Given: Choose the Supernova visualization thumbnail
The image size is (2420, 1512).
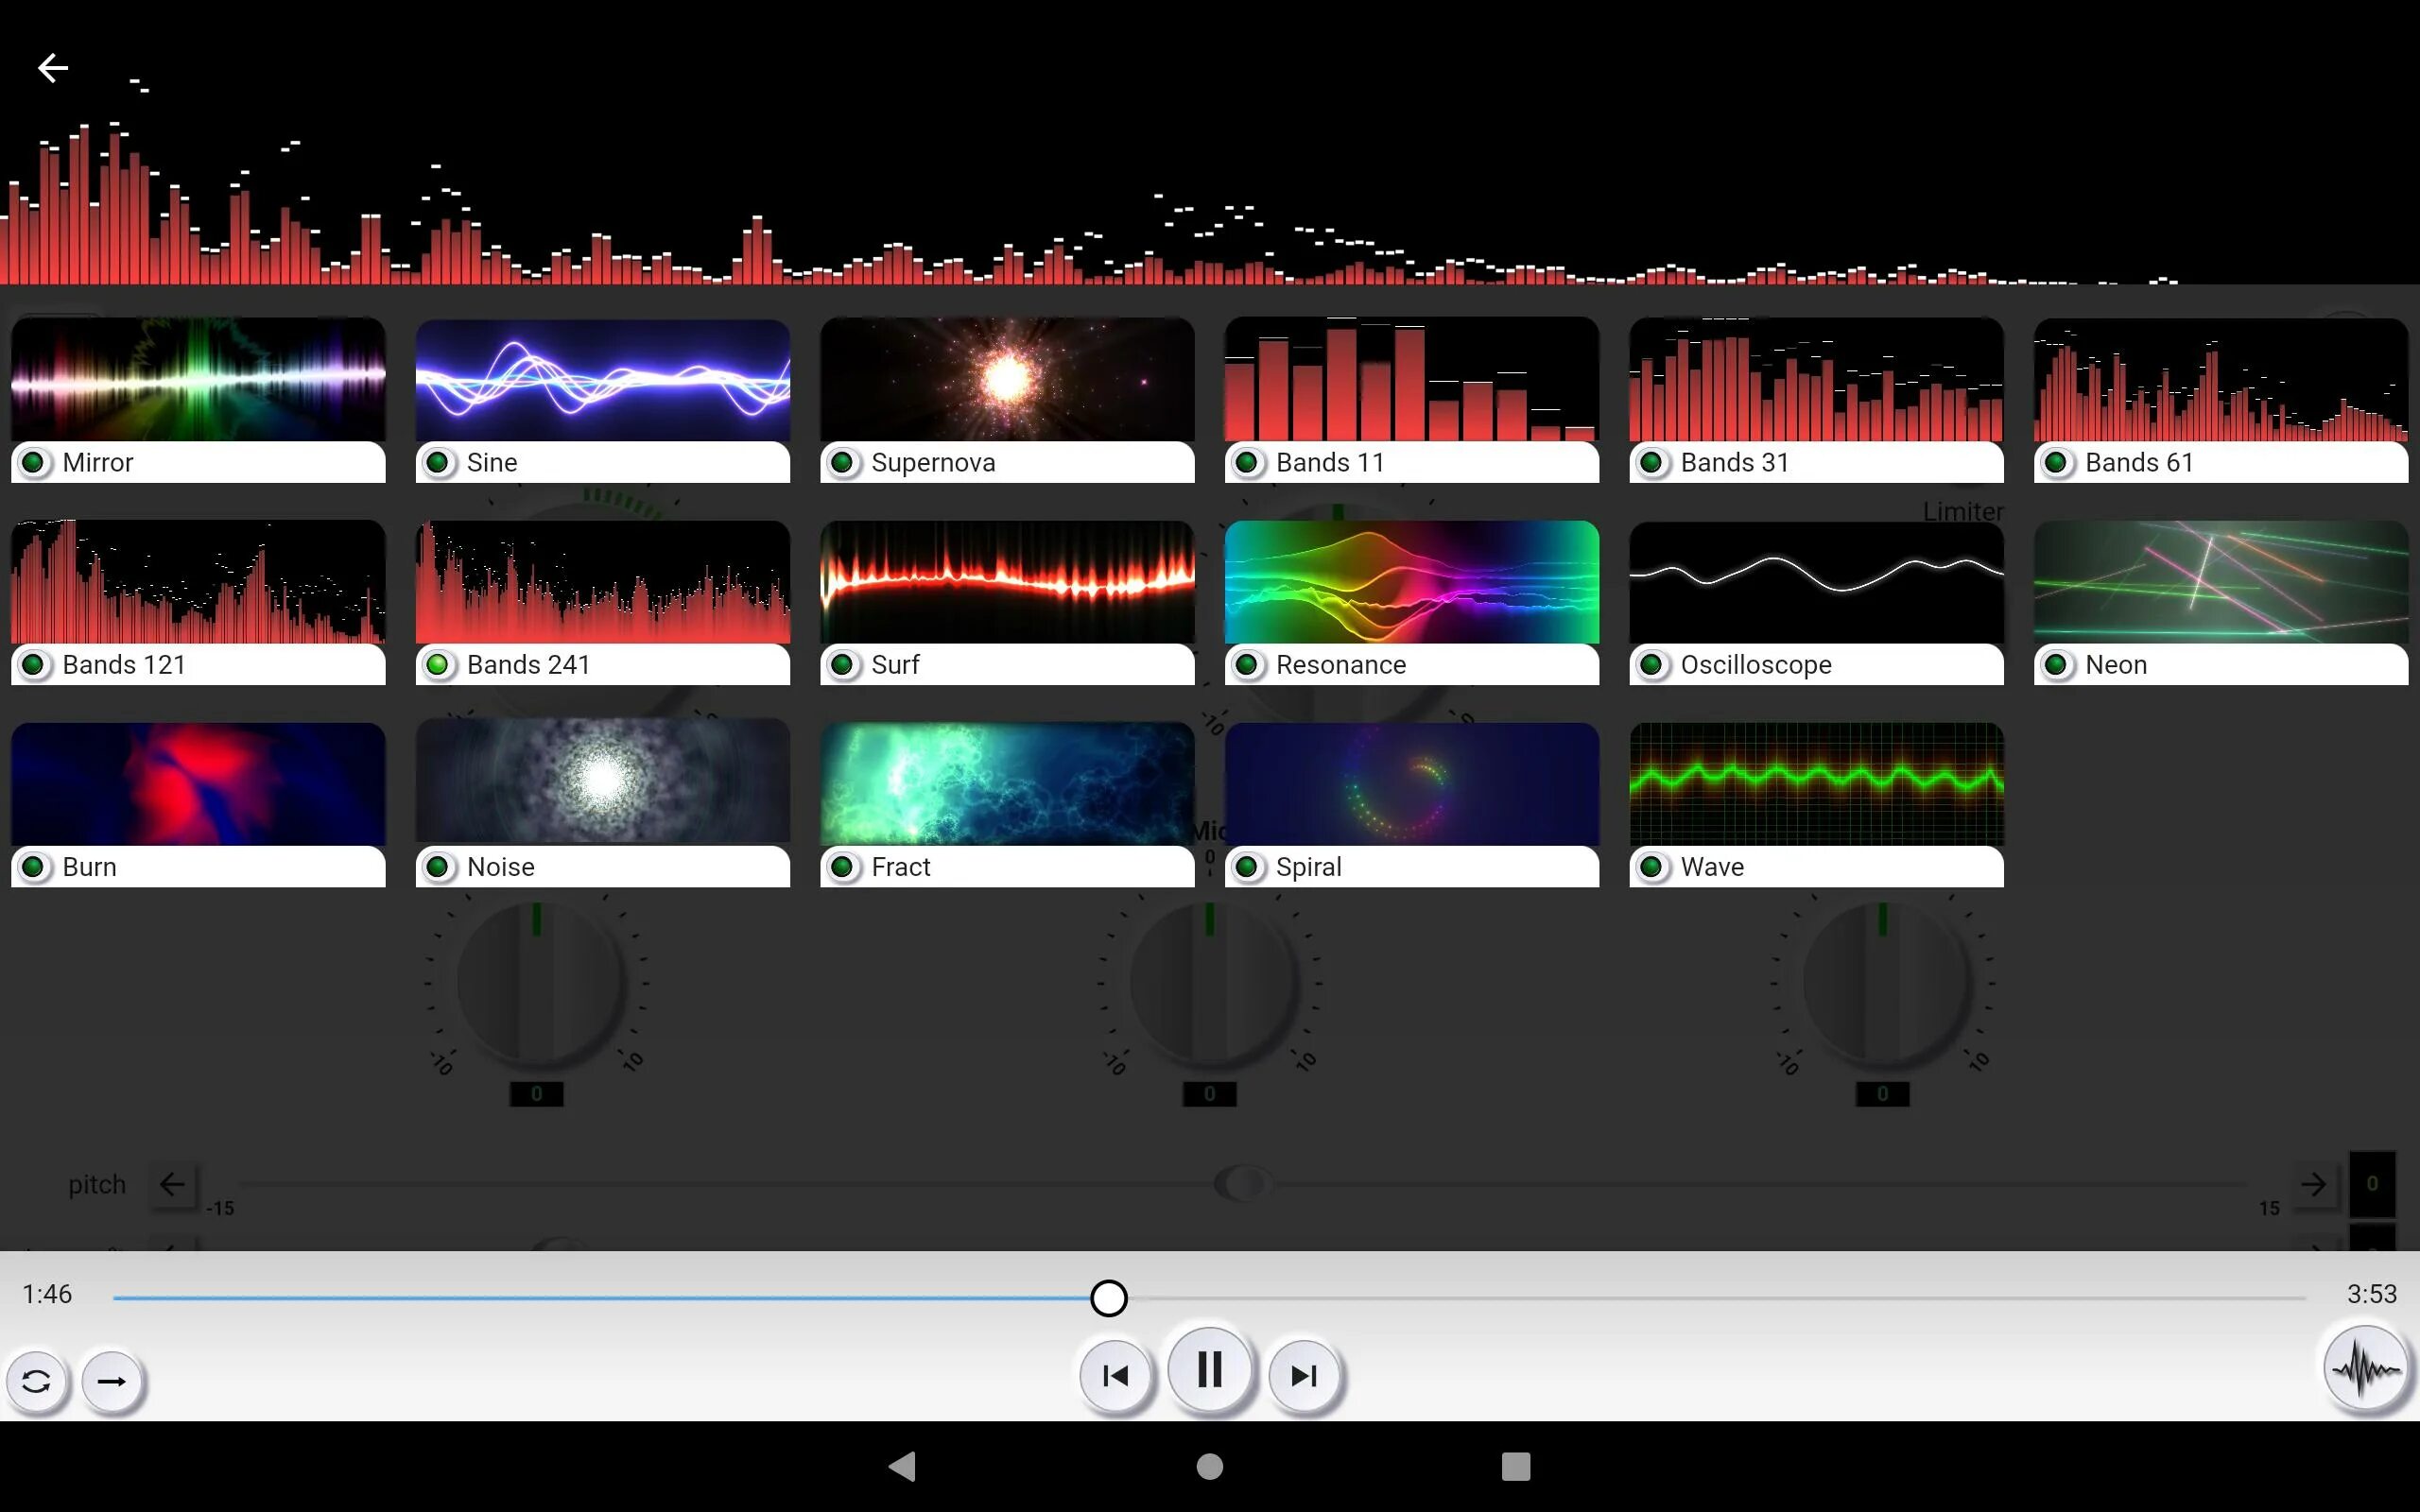Looking at the screenshot, I should (x=1007, y=380).
